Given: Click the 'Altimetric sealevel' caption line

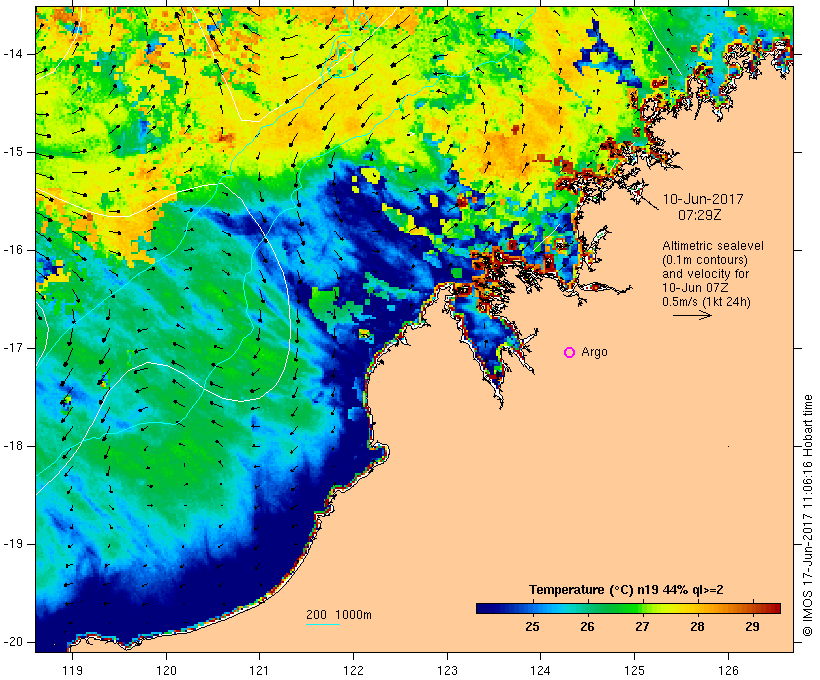Looking at the screenshot, I should click(713, 246).
